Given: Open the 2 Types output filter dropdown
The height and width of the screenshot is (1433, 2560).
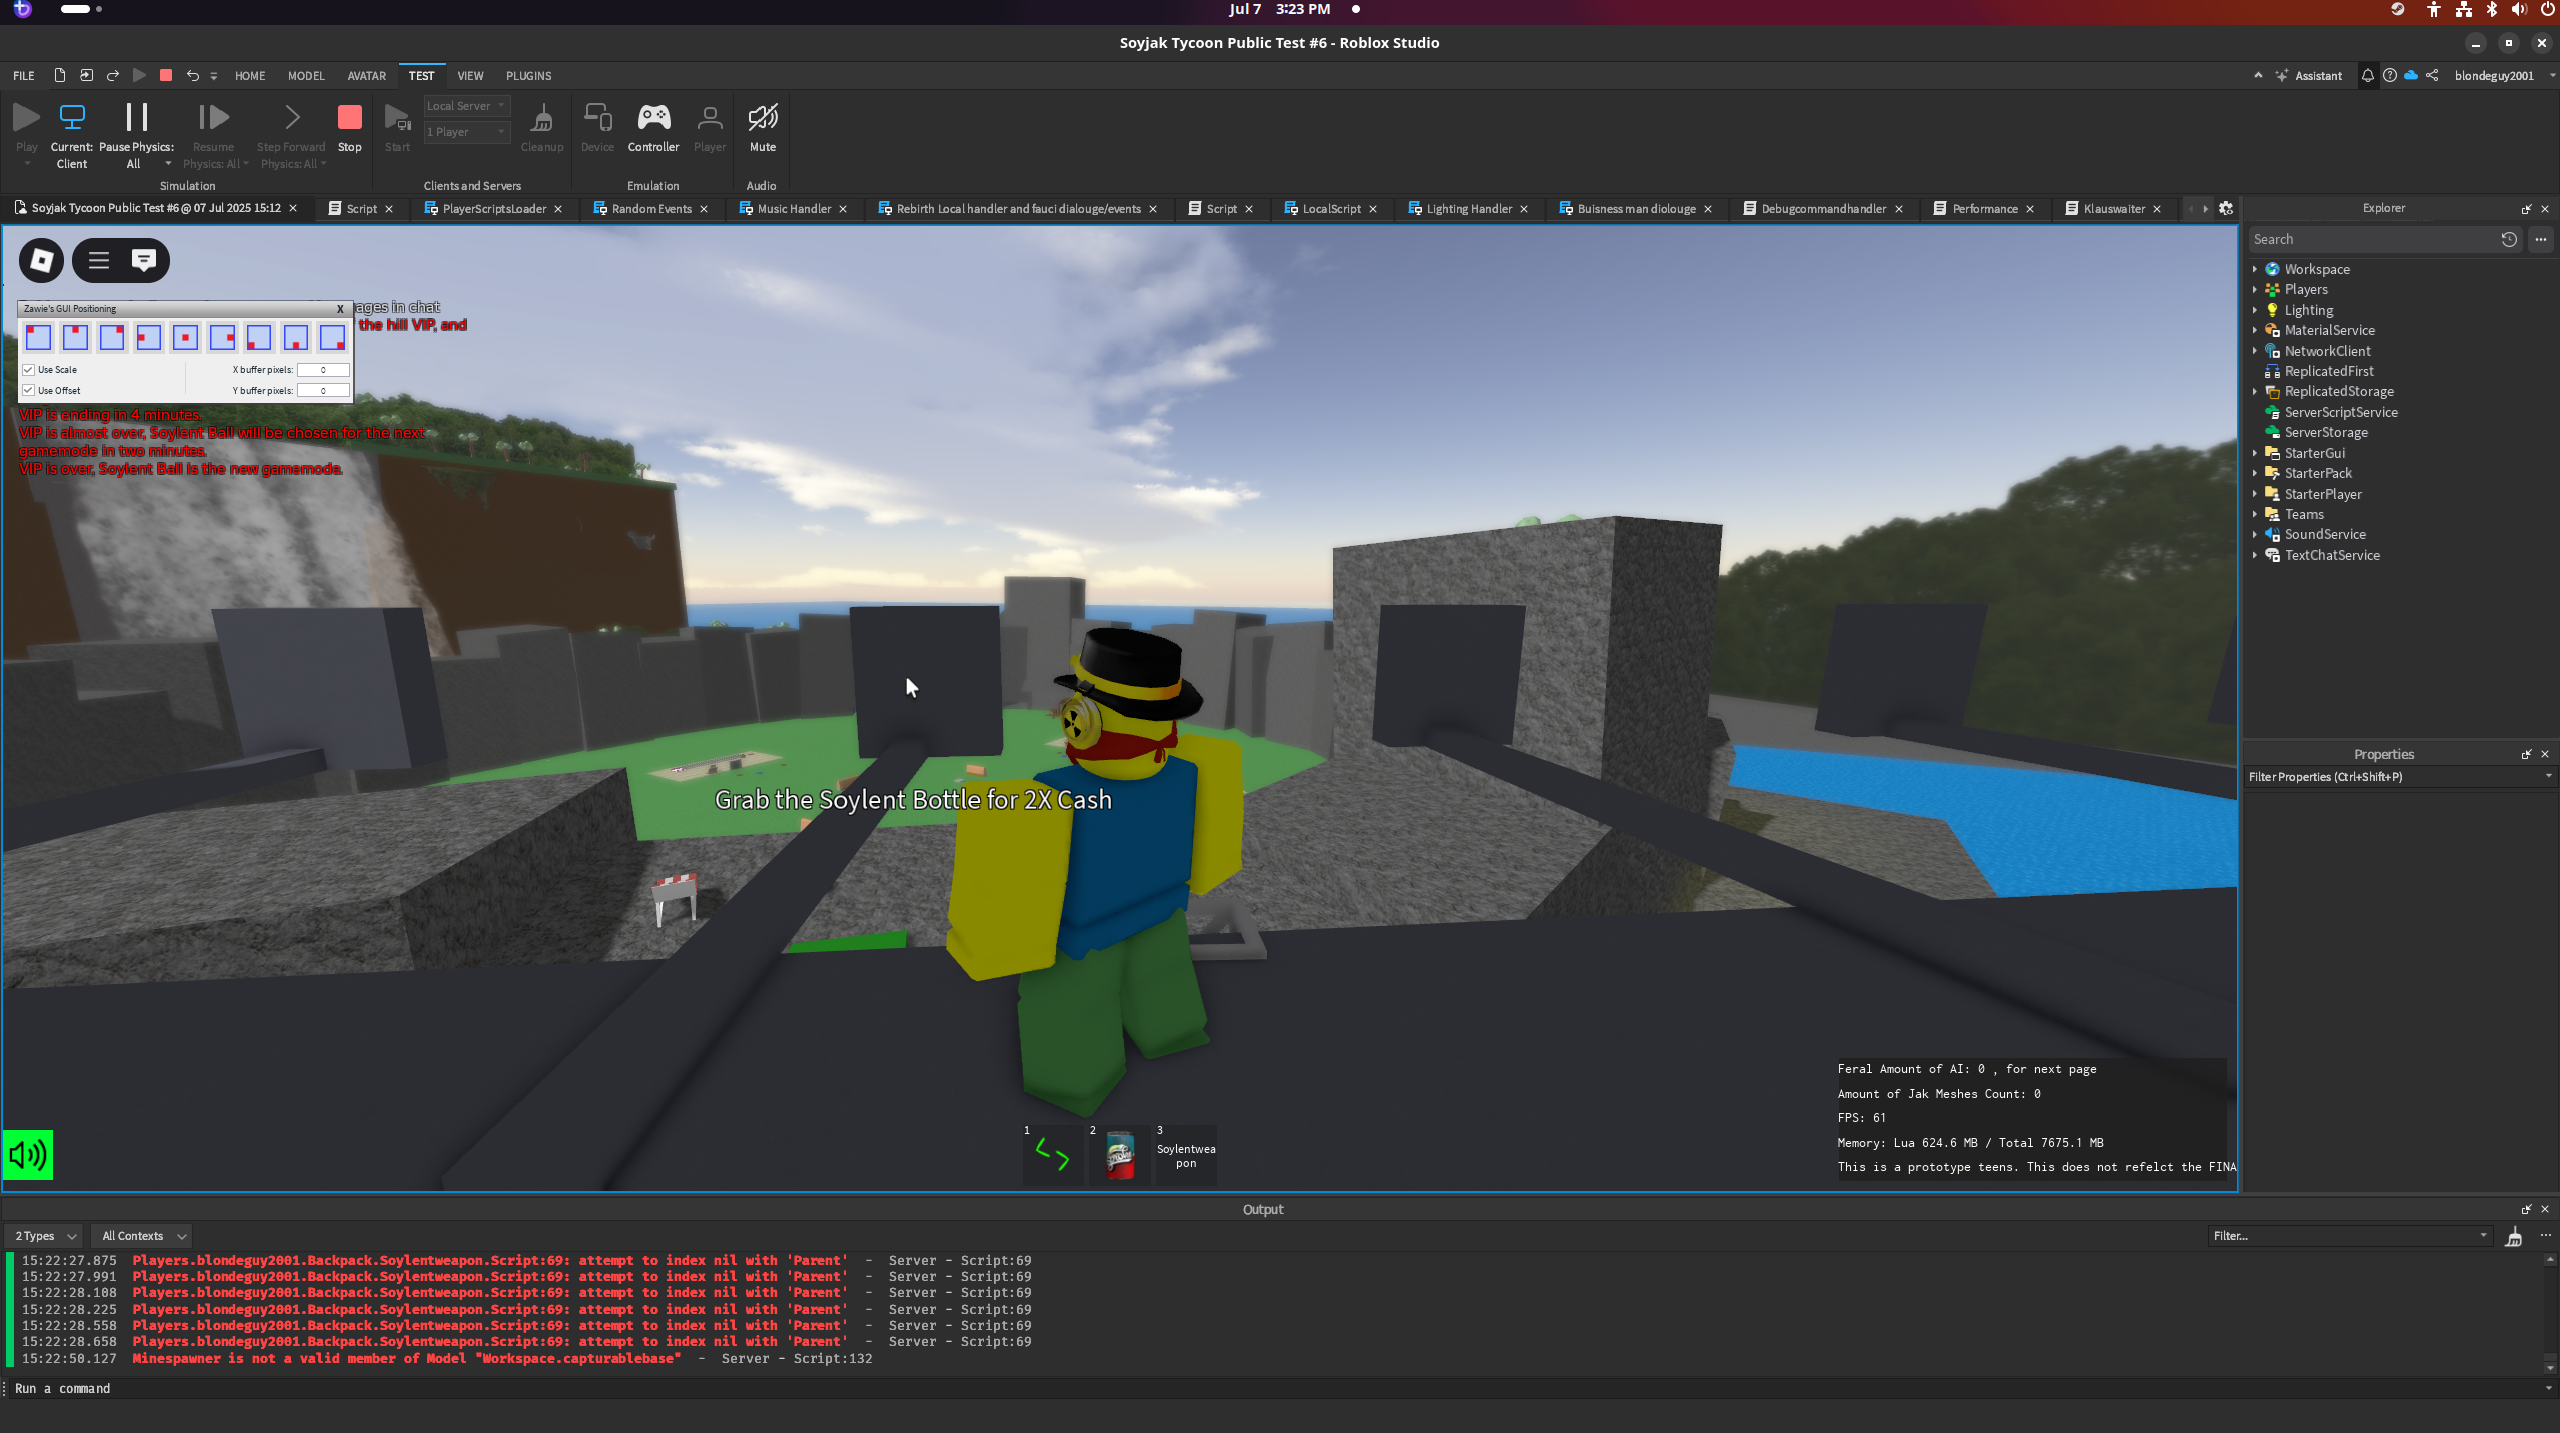Looking at the screenshot, I should click(x=44, y=1237).
